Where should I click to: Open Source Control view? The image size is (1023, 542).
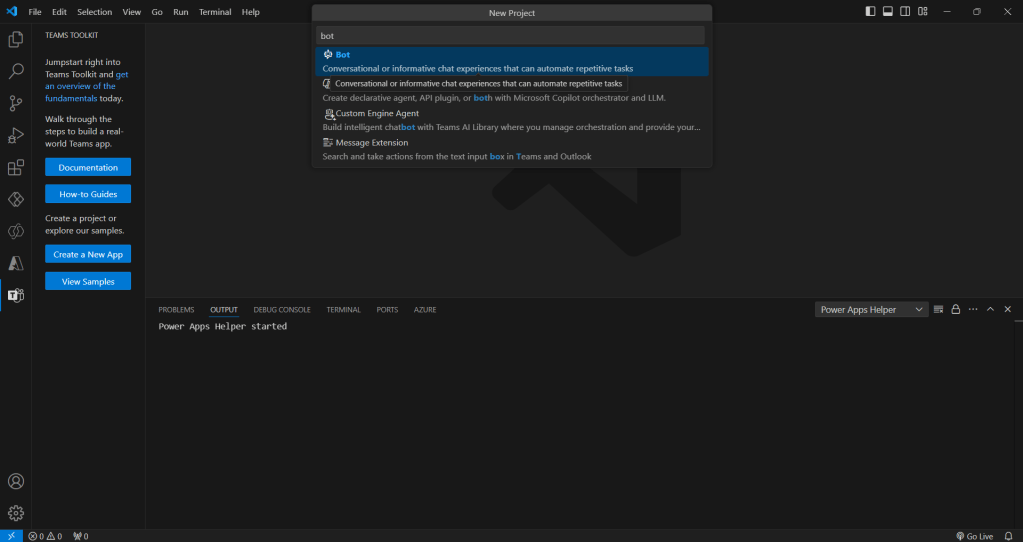16,103
